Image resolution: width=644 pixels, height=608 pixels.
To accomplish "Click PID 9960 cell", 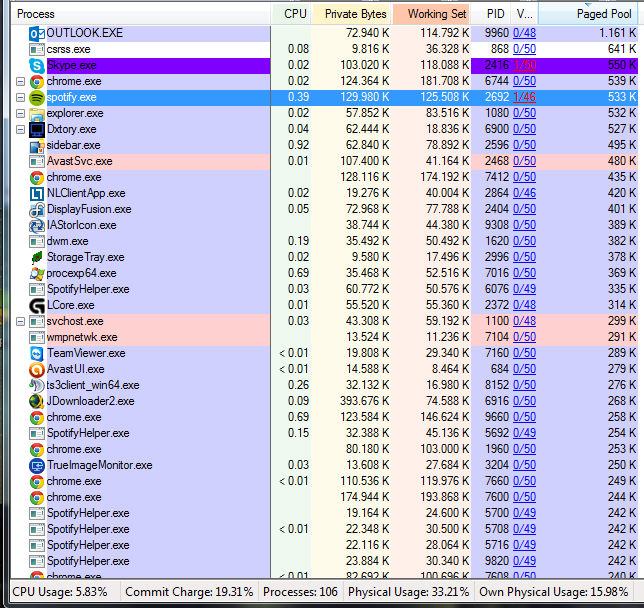I will (497, 33).
